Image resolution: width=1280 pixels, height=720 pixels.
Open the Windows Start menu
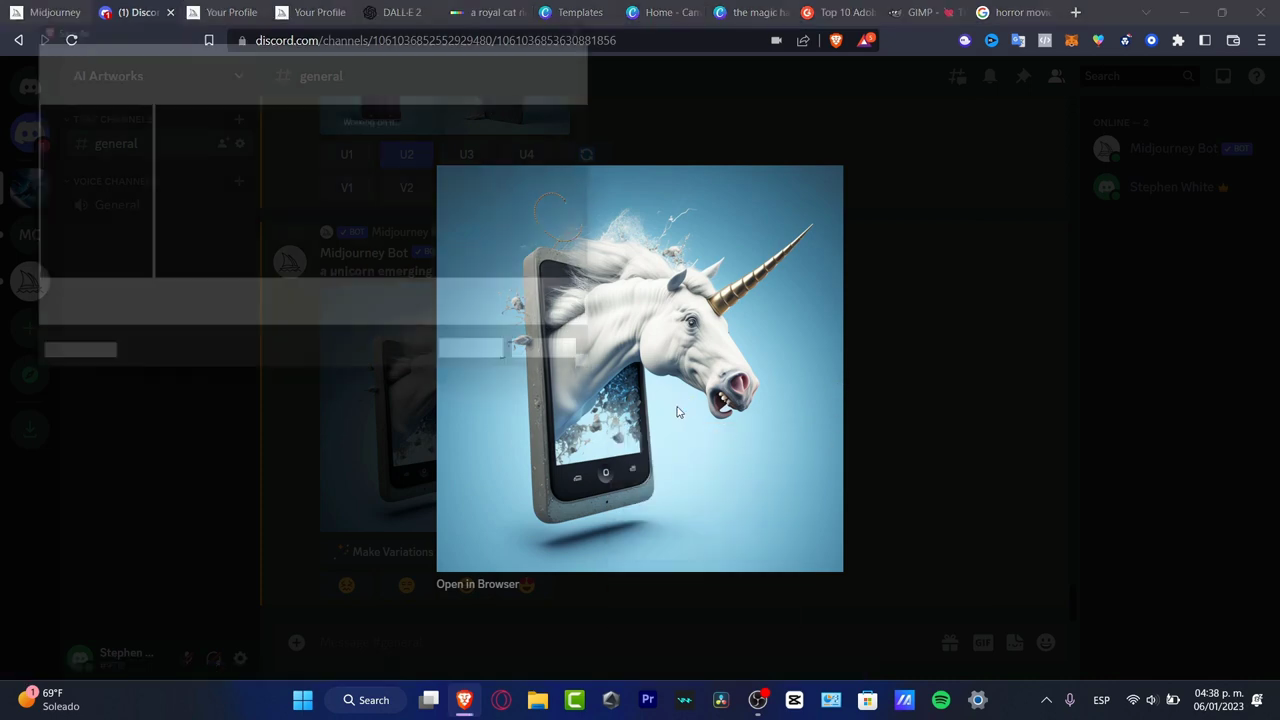302,700
